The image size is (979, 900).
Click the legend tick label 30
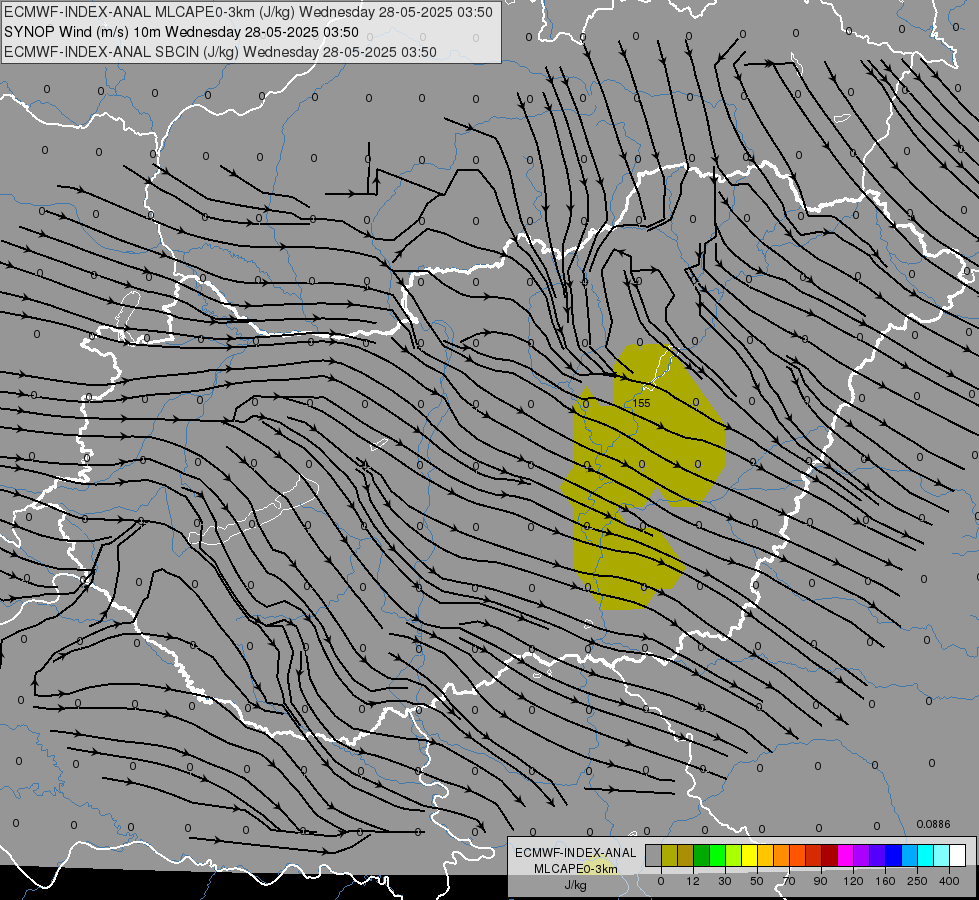tap(725, 881)
